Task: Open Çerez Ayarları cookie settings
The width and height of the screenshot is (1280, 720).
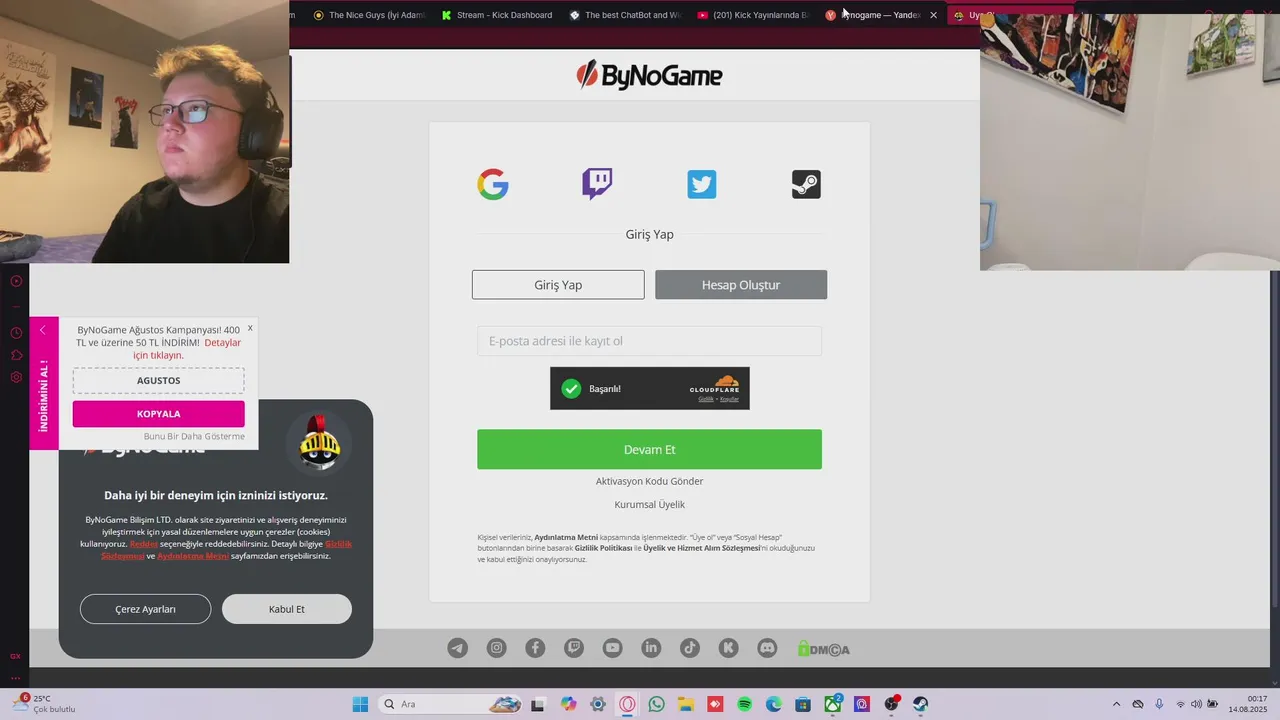Action: click(145, 609)
